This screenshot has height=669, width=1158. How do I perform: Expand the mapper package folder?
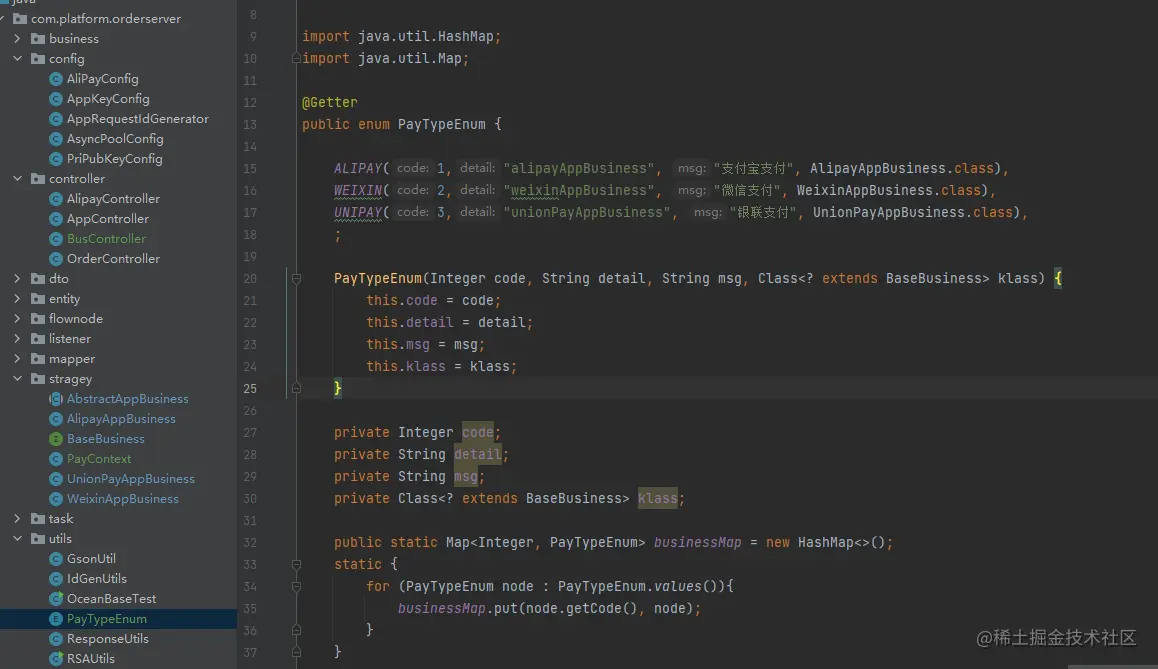point(17,358)
